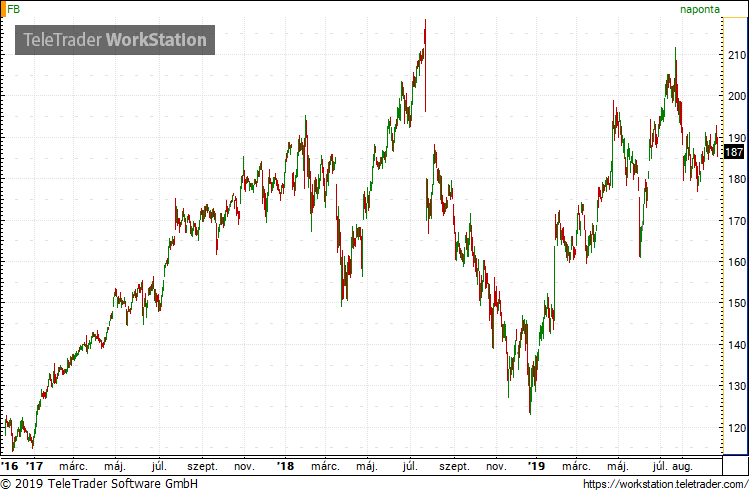Click the 190 price axis label

tap(737, 138)
